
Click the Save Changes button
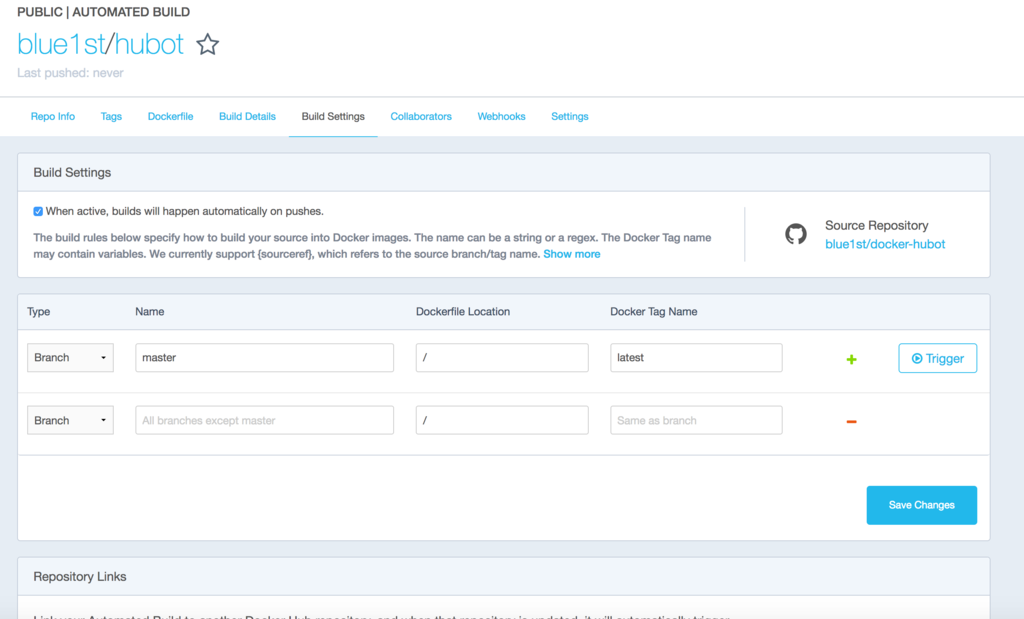click(921, 505)
